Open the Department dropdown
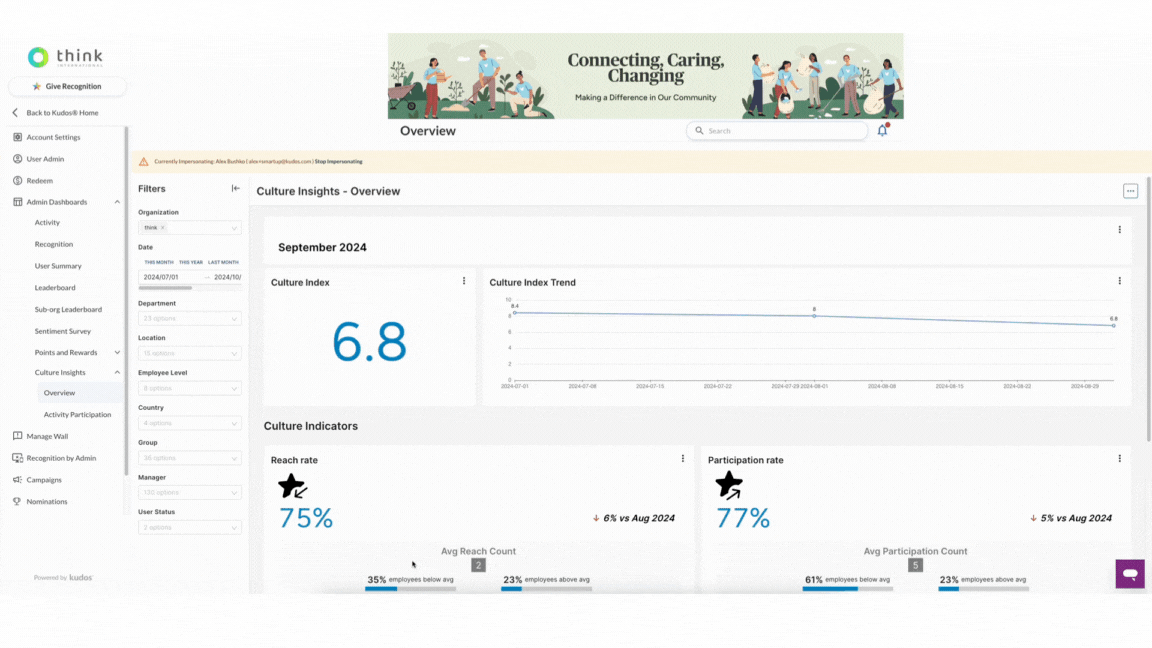Screen dimensions: 1152x648 pyautogui.click(x=190, y=319)
